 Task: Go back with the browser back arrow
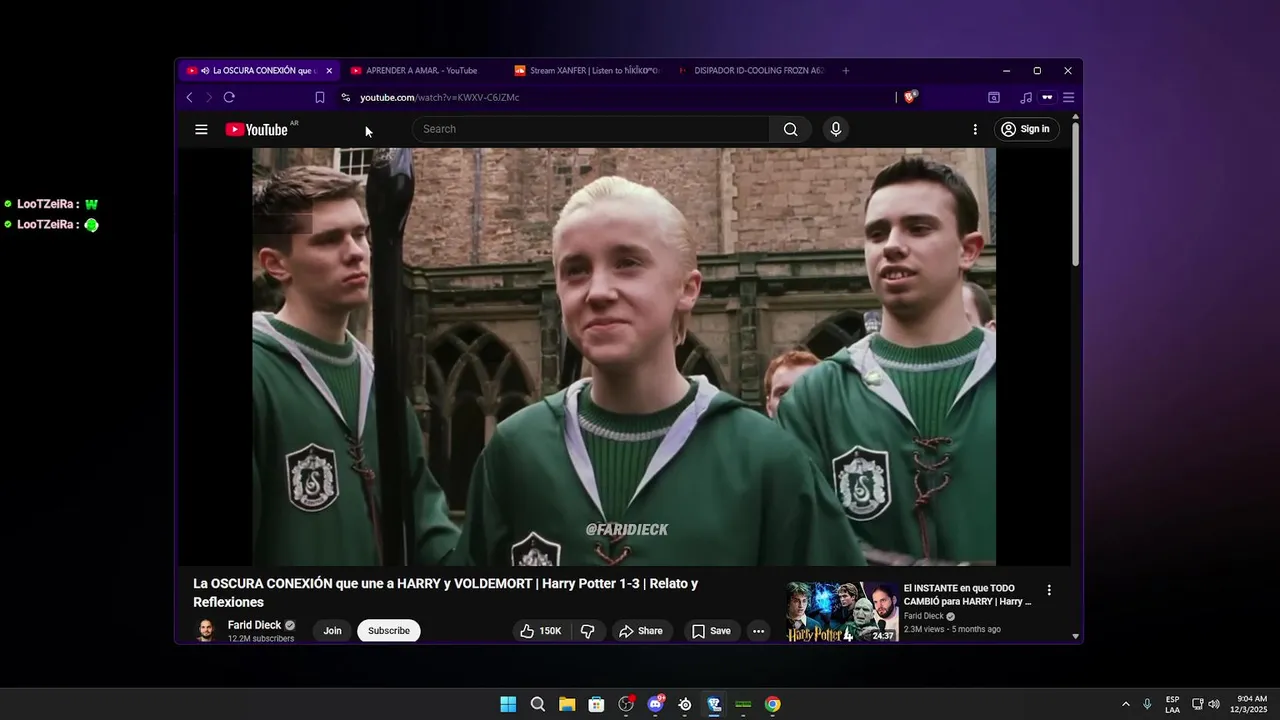click(189, 97)
